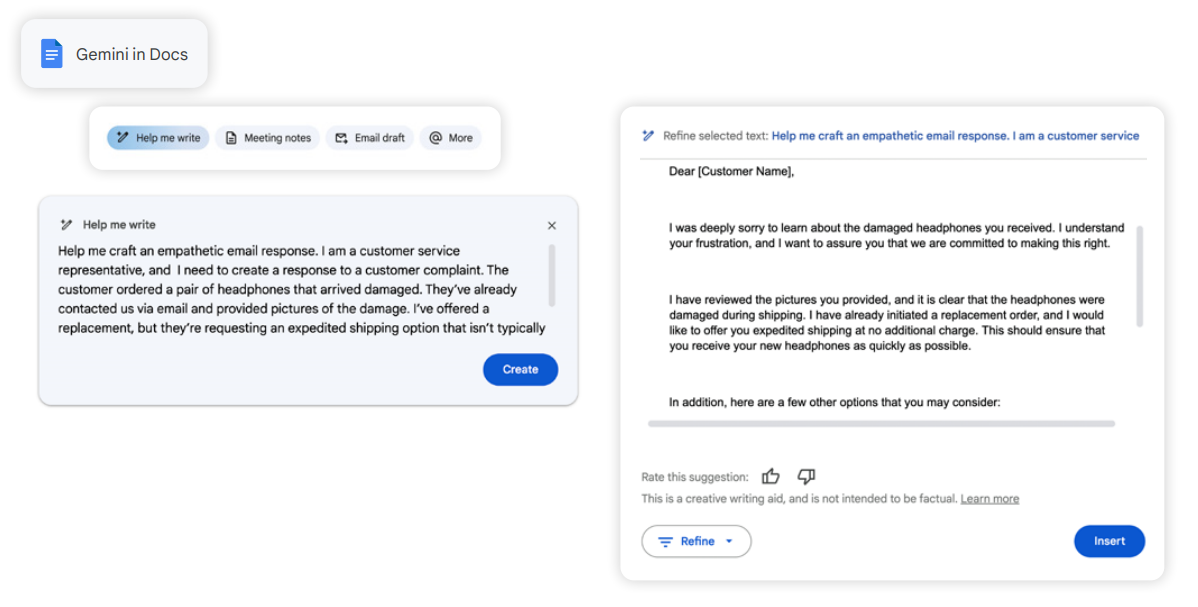1198x607 pixels.
Task: Click the horizontal scrollbar under the email draft
Action: click(x=881, y=424)
